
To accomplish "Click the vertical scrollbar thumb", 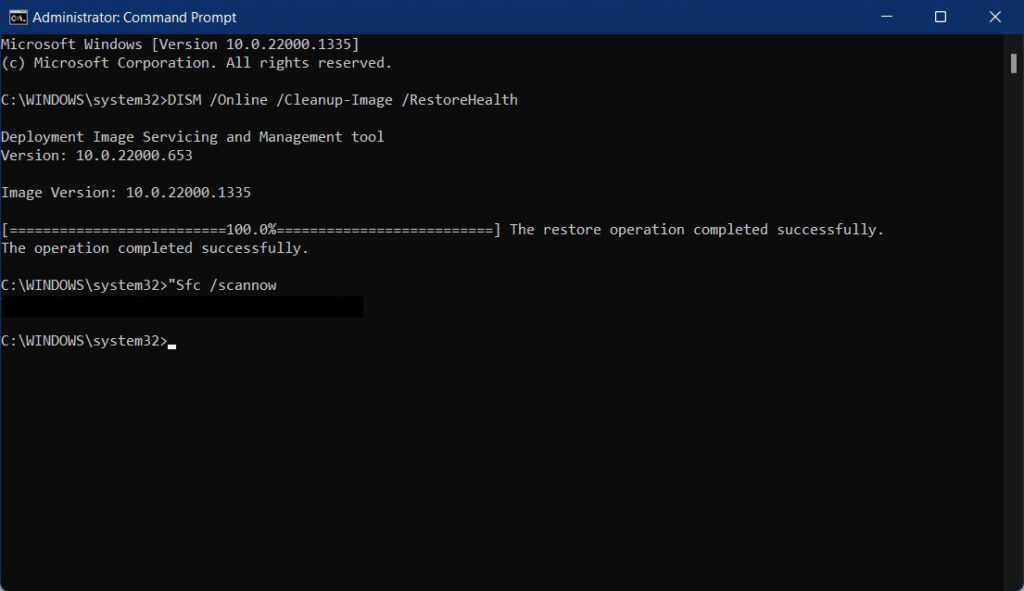I will 1013,63.
